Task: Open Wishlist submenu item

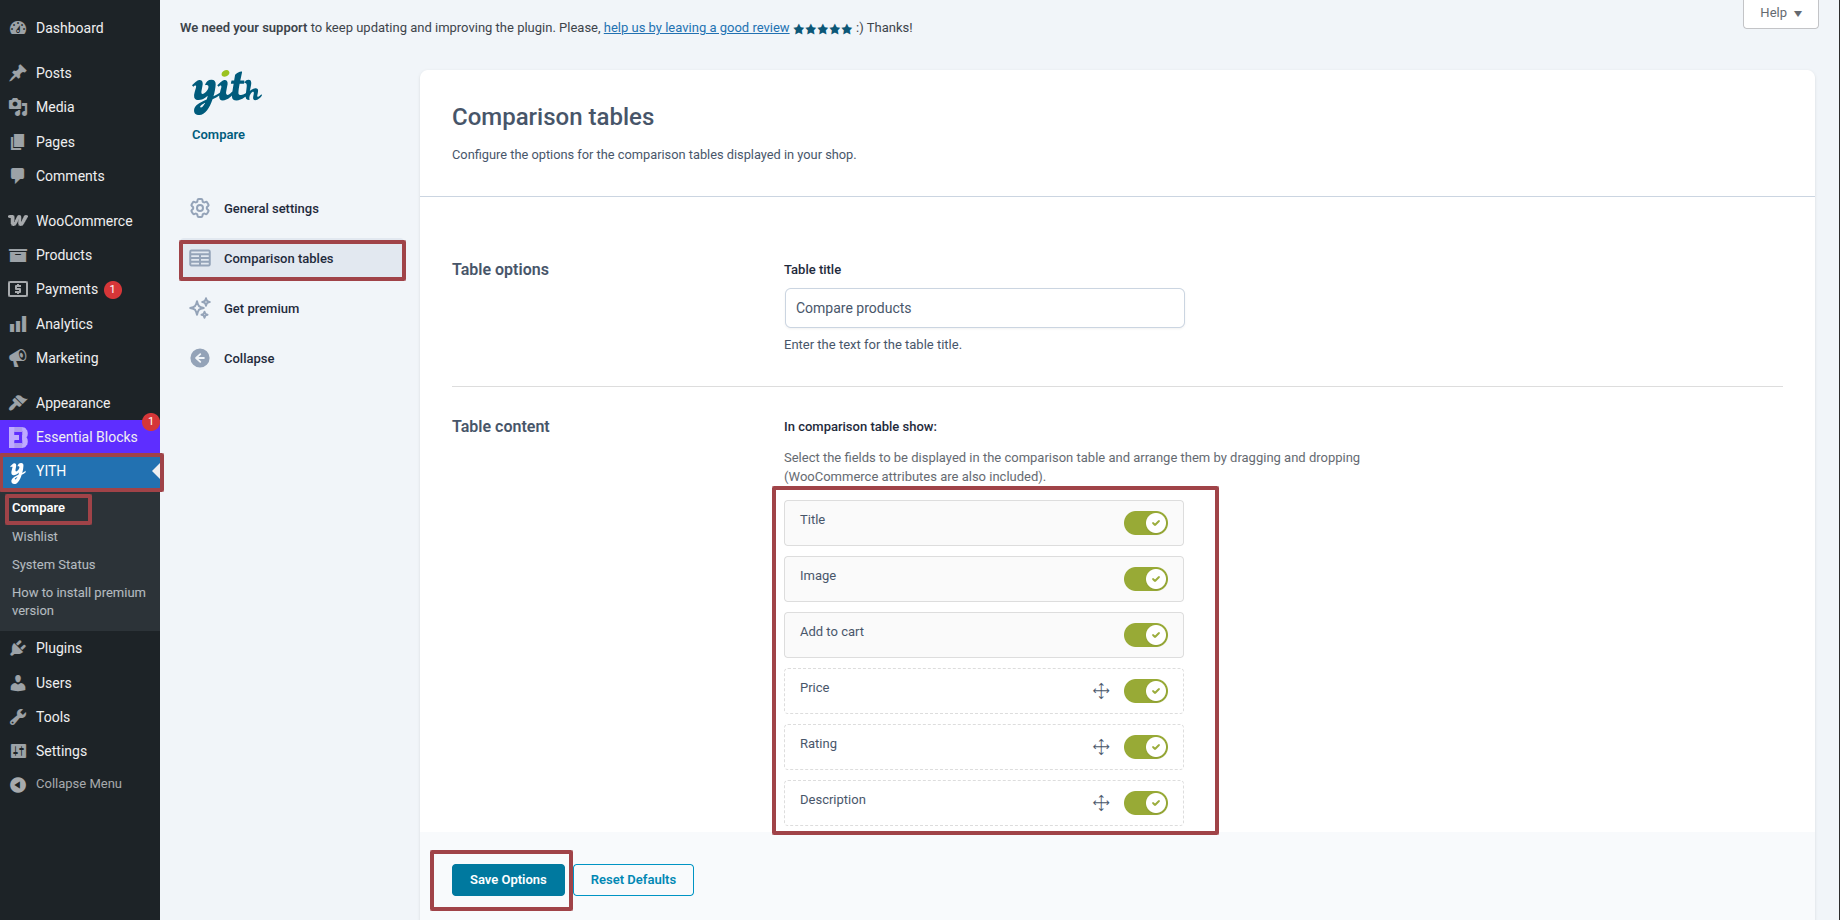Action: tap(35, 537)
